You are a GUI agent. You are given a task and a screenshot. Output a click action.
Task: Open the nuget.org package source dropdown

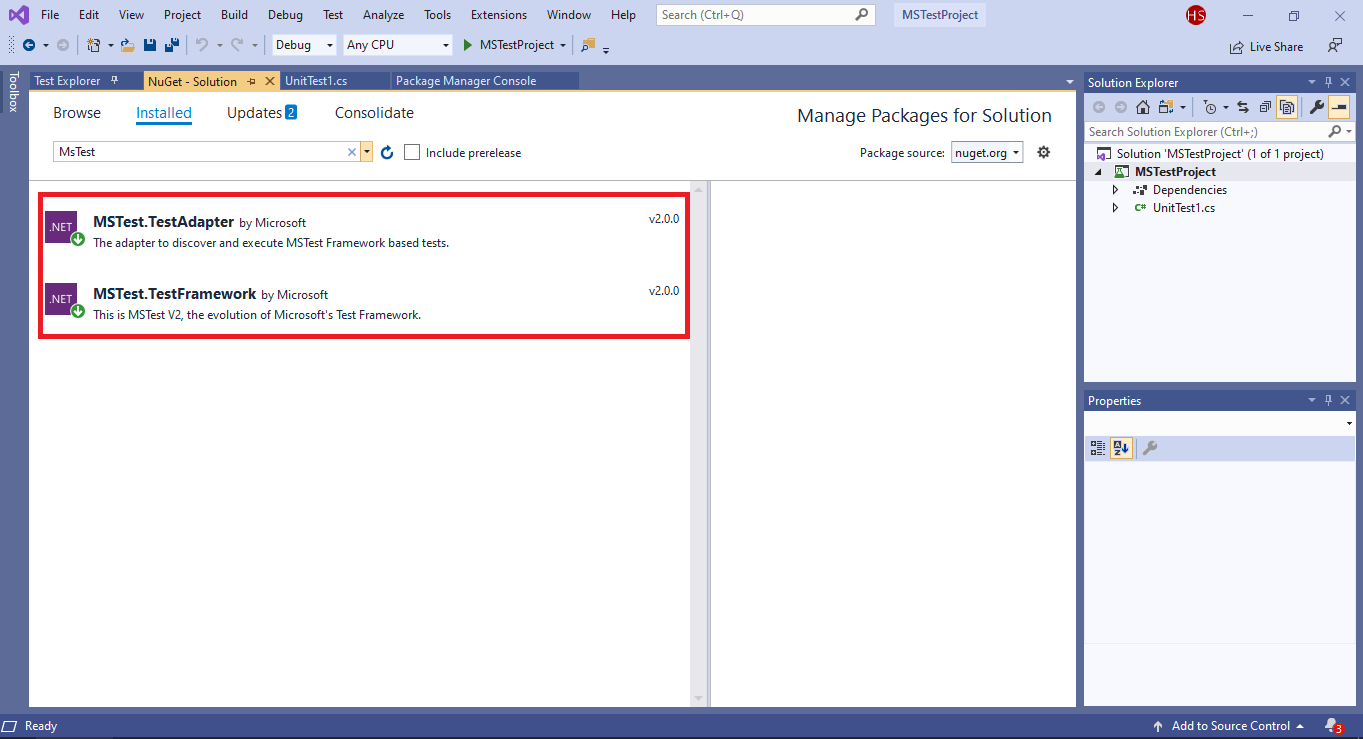986,153
